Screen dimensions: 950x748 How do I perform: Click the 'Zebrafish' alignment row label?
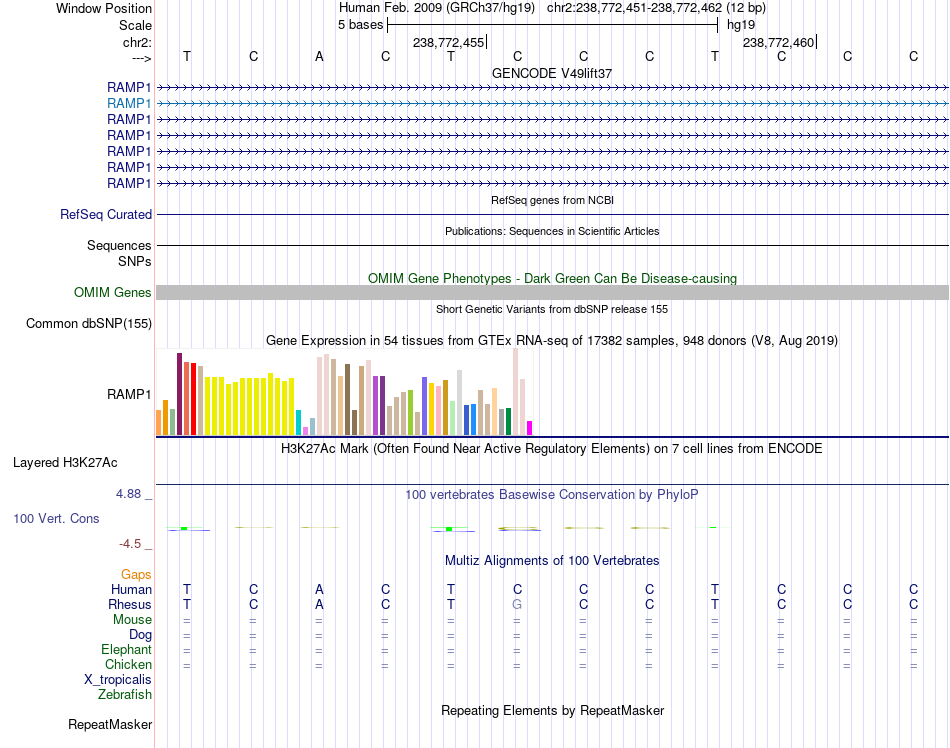tap(125, 695)
